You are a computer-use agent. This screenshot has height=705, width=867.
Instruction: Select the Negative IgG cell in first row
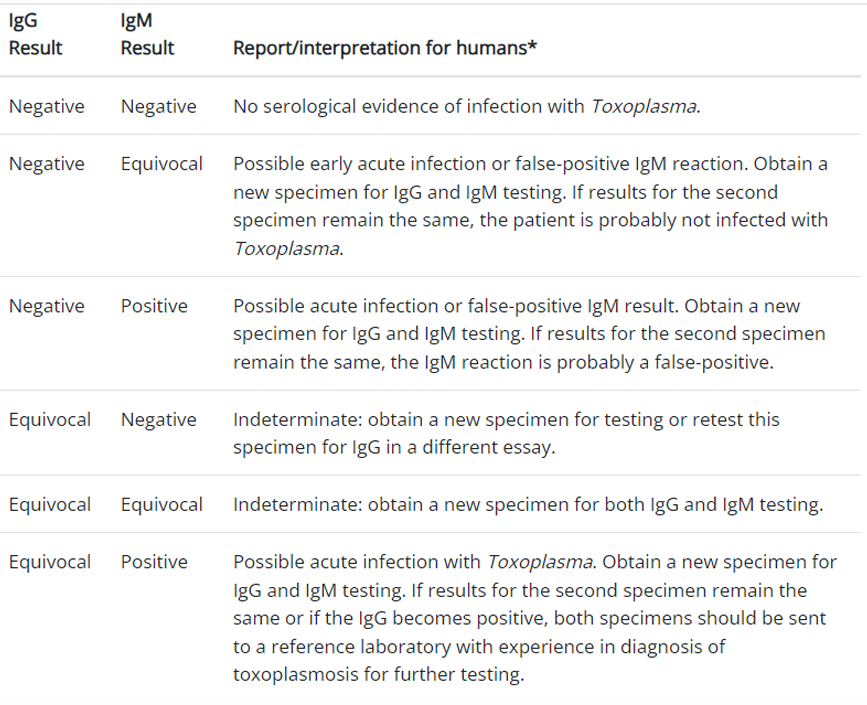point(47,106)
